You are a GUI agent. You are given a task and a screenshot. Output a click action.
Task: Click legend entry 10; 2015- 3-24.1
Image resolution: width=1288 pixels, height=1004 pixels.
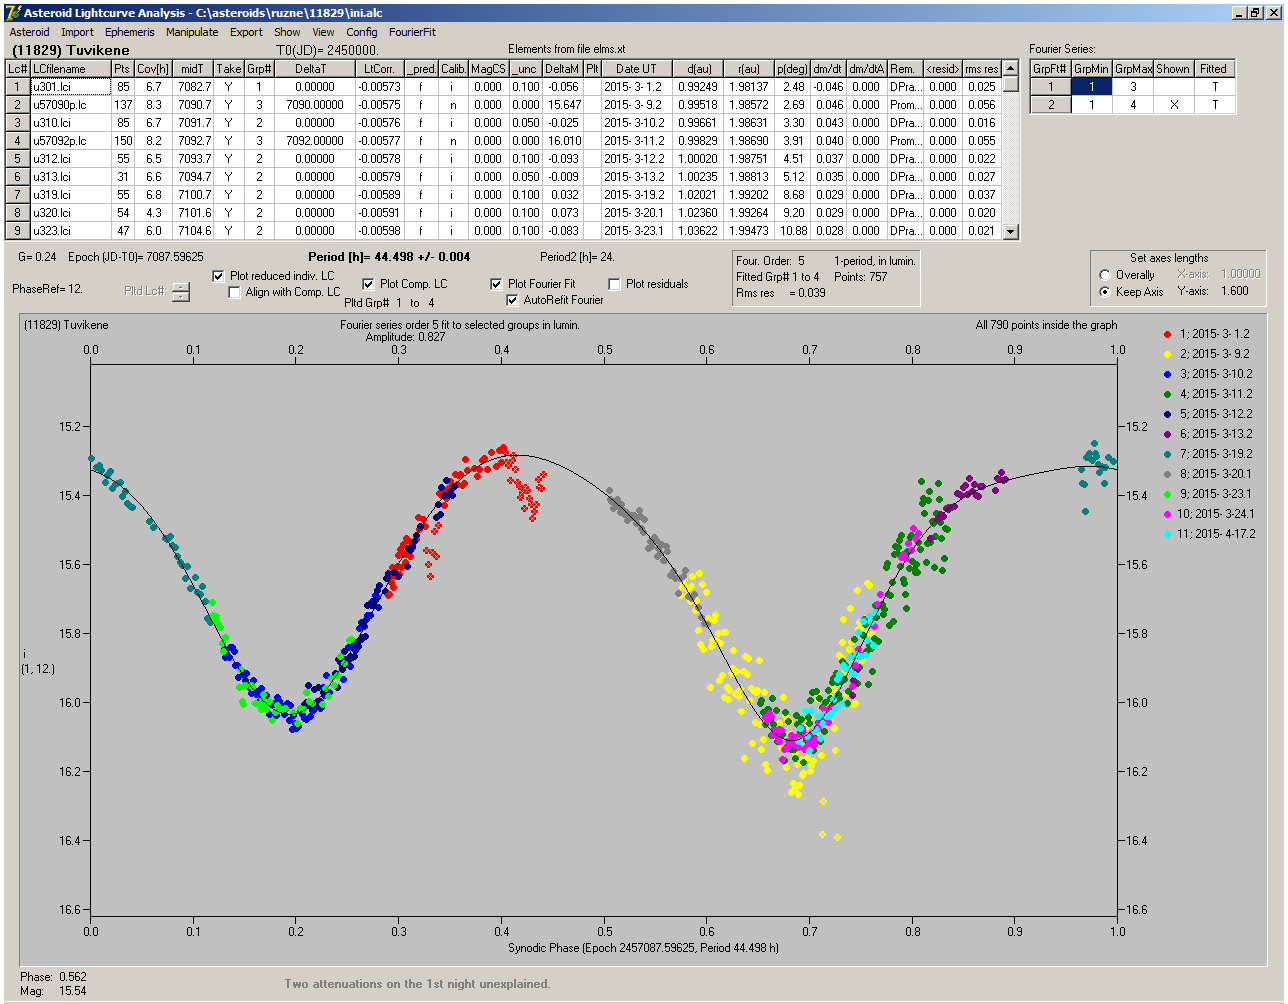(x=1210, y=514)
